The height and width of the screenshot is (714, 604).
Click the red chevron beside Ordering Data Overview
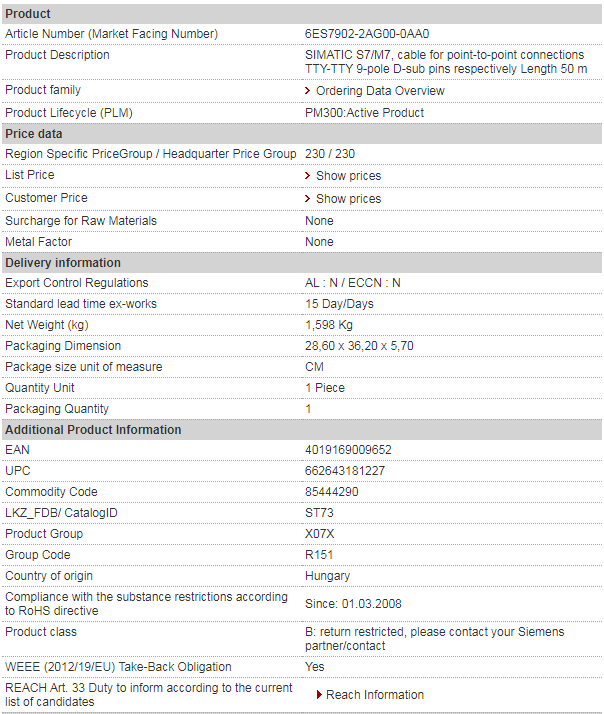[307, 91]
